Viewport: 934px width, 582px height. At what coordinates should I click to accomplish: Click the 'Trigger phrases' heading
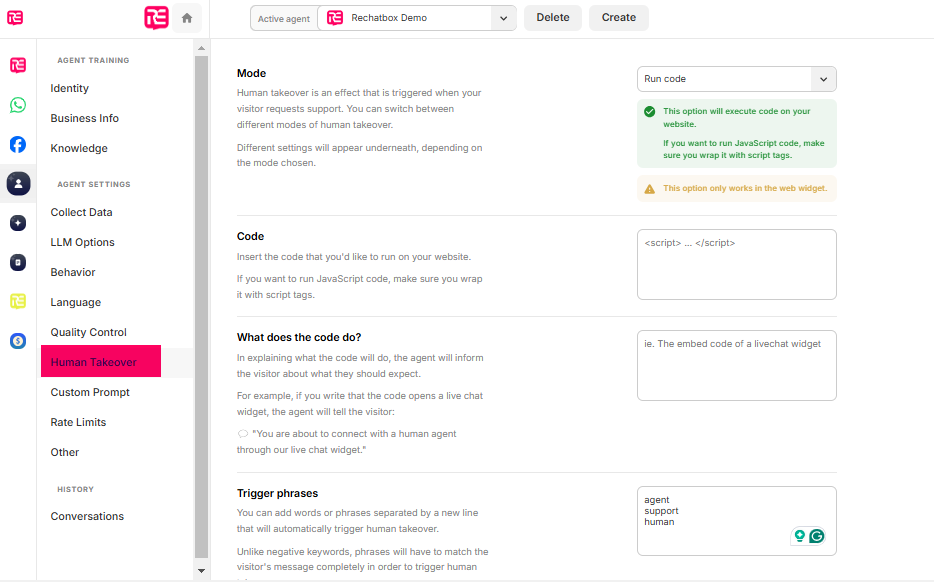[x=278, y=493]
